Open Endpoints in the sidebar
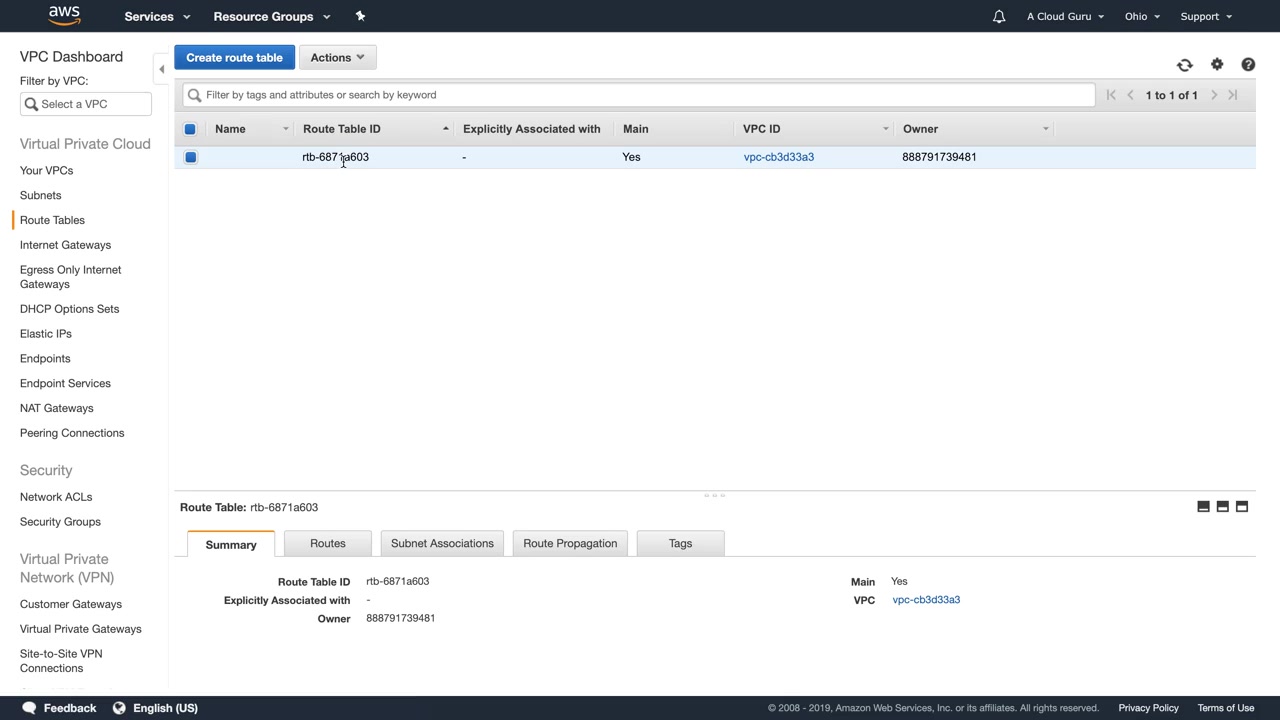 click(45, 359)
